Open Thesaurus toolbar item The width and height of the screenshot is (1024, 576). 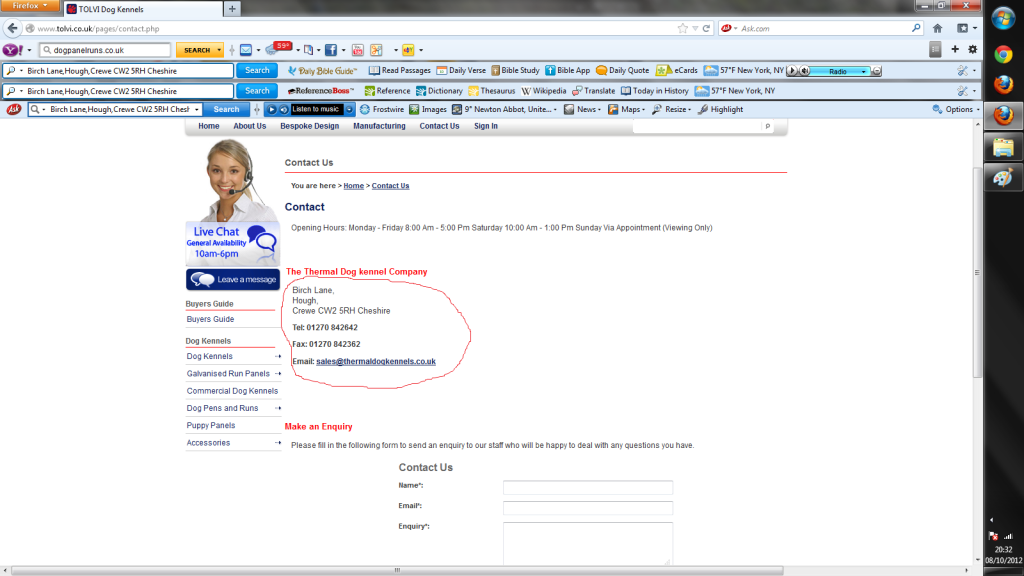[491, 91]
